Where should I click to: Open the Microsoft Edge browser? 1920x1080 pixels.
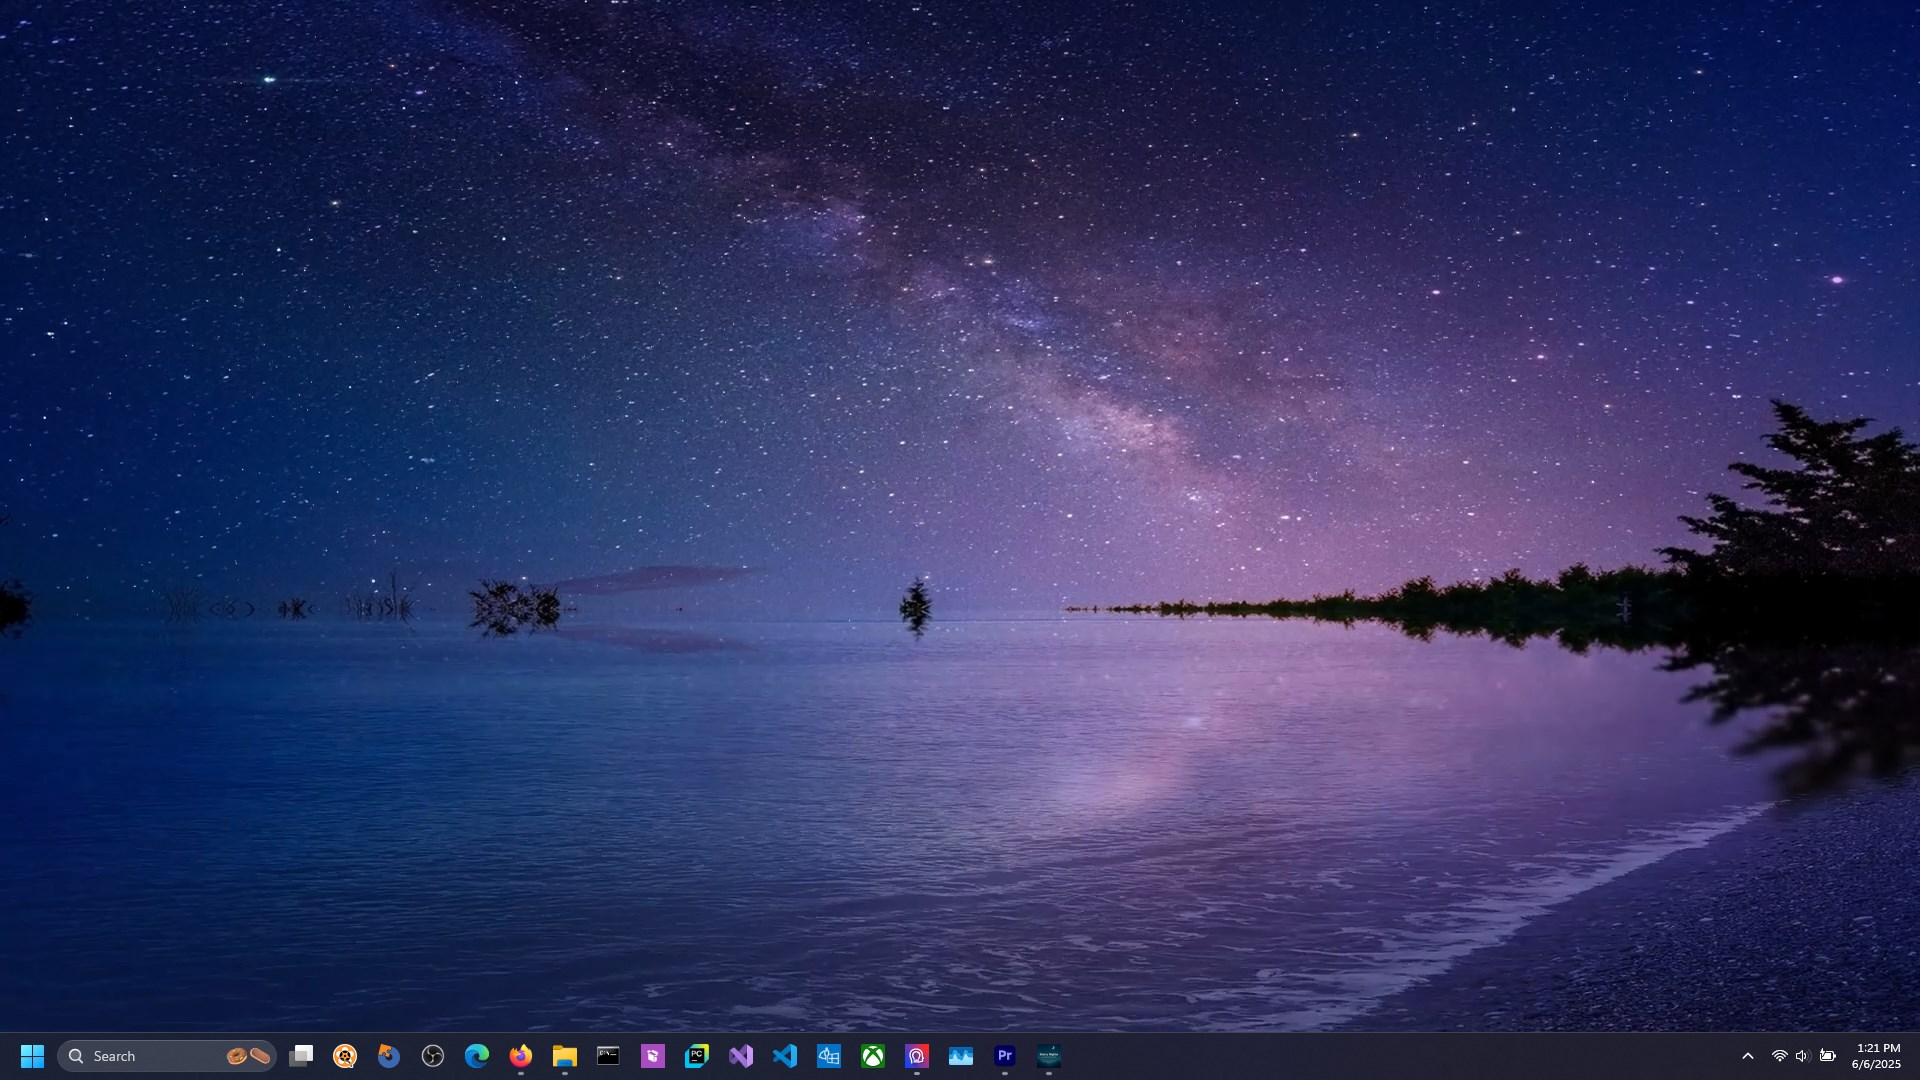tap(477, 1056)
